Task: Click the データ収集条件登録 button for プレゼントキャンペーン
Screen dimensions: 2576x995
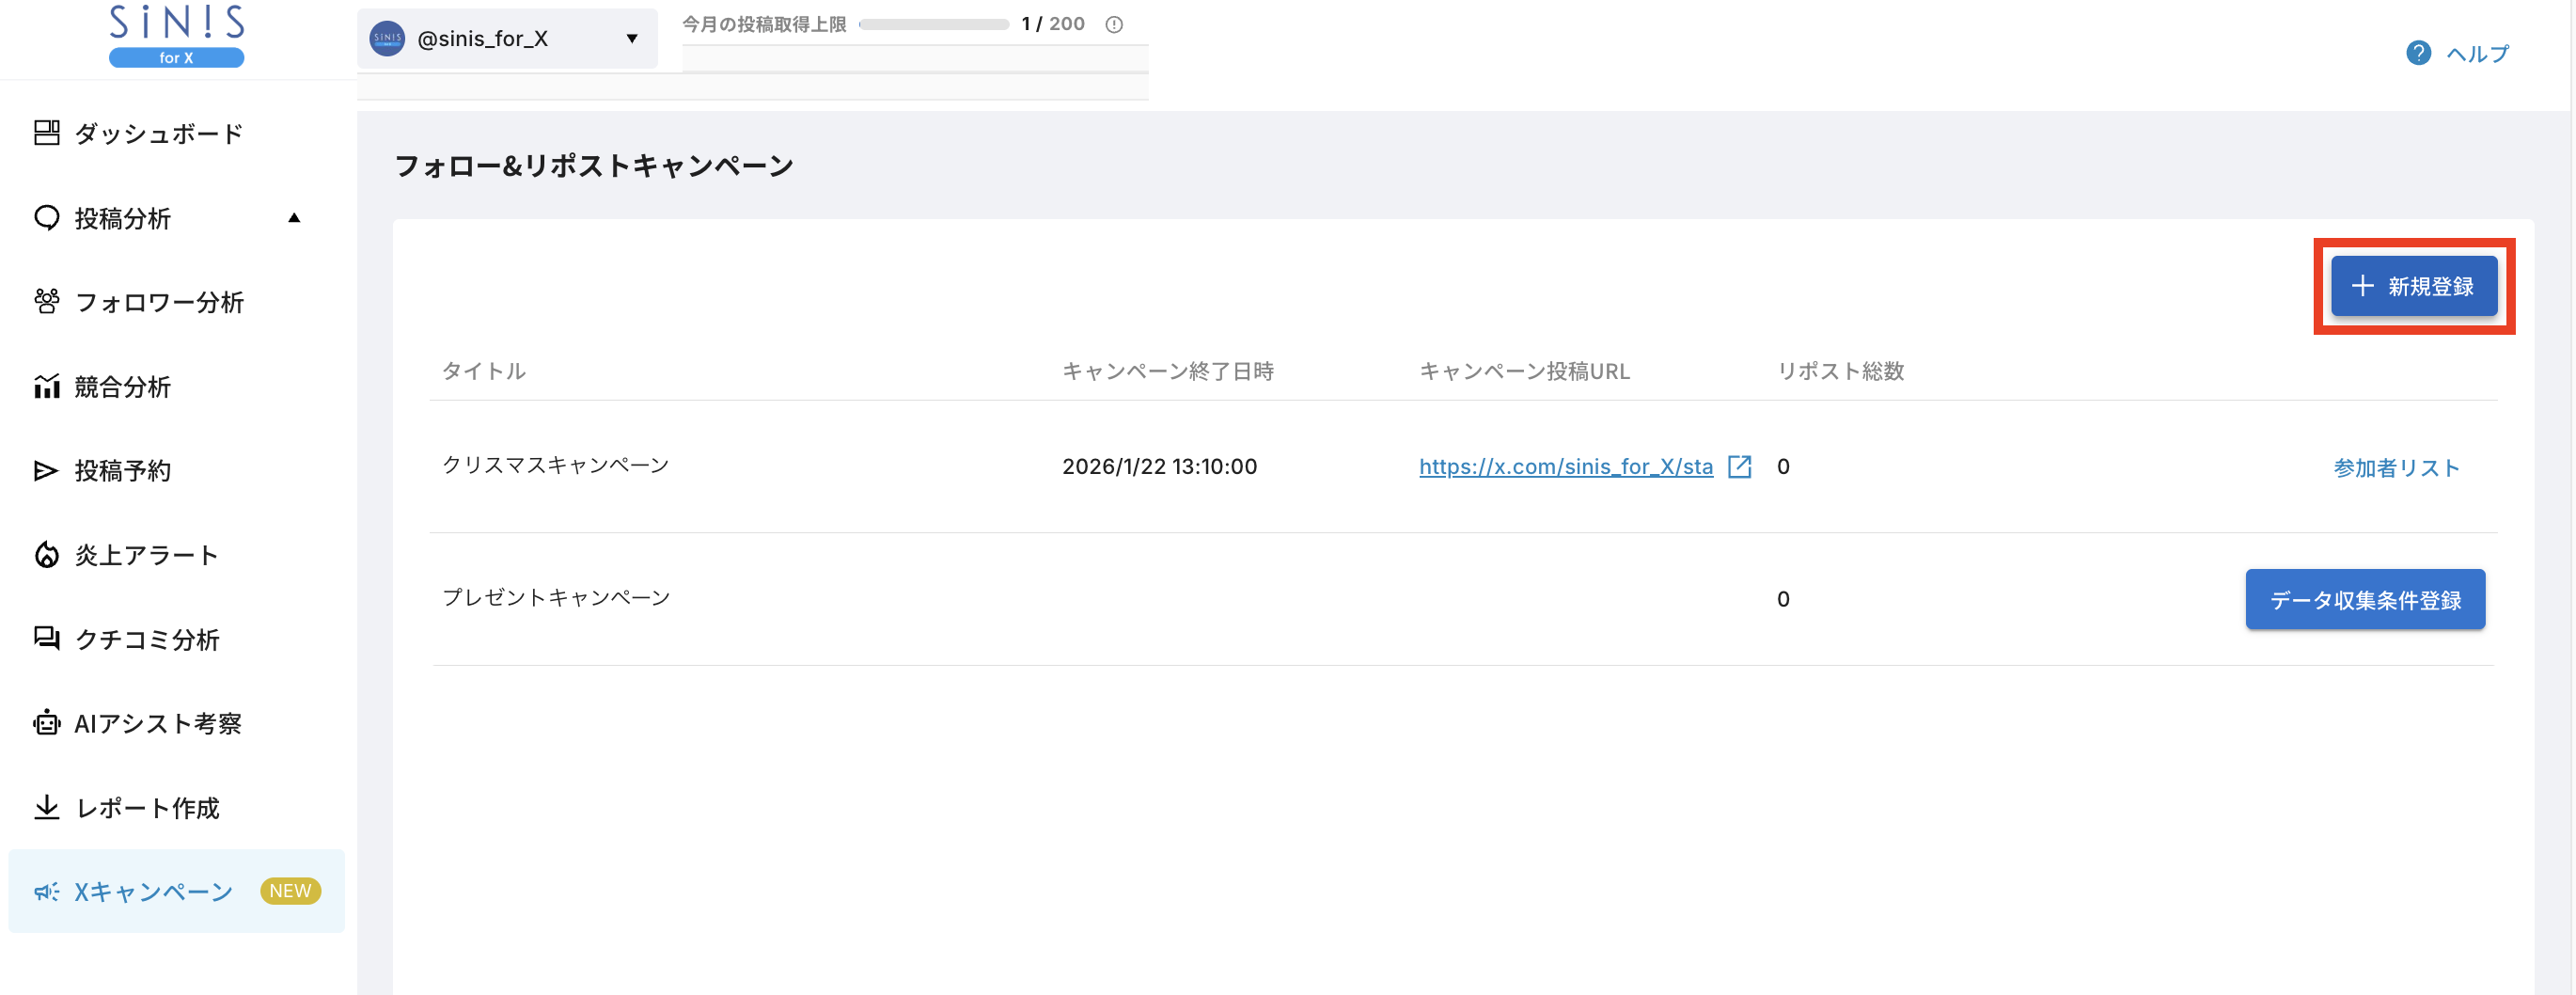Action: pyautogui.click(x=2365, y=598)
